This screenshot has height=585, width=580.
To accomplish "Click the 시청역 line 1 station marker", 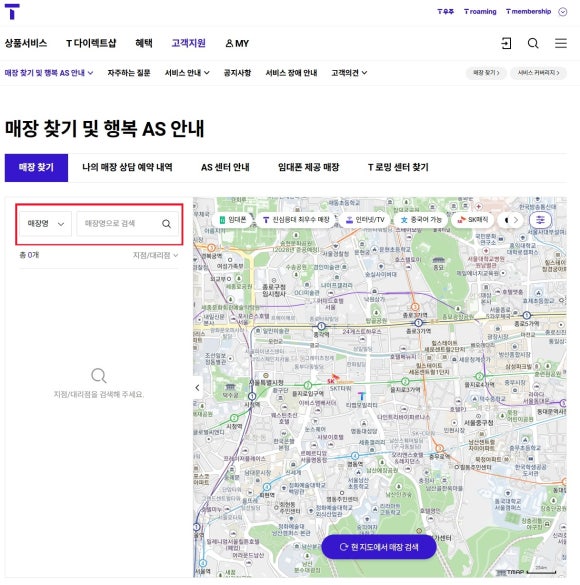I will click(252, 396).
